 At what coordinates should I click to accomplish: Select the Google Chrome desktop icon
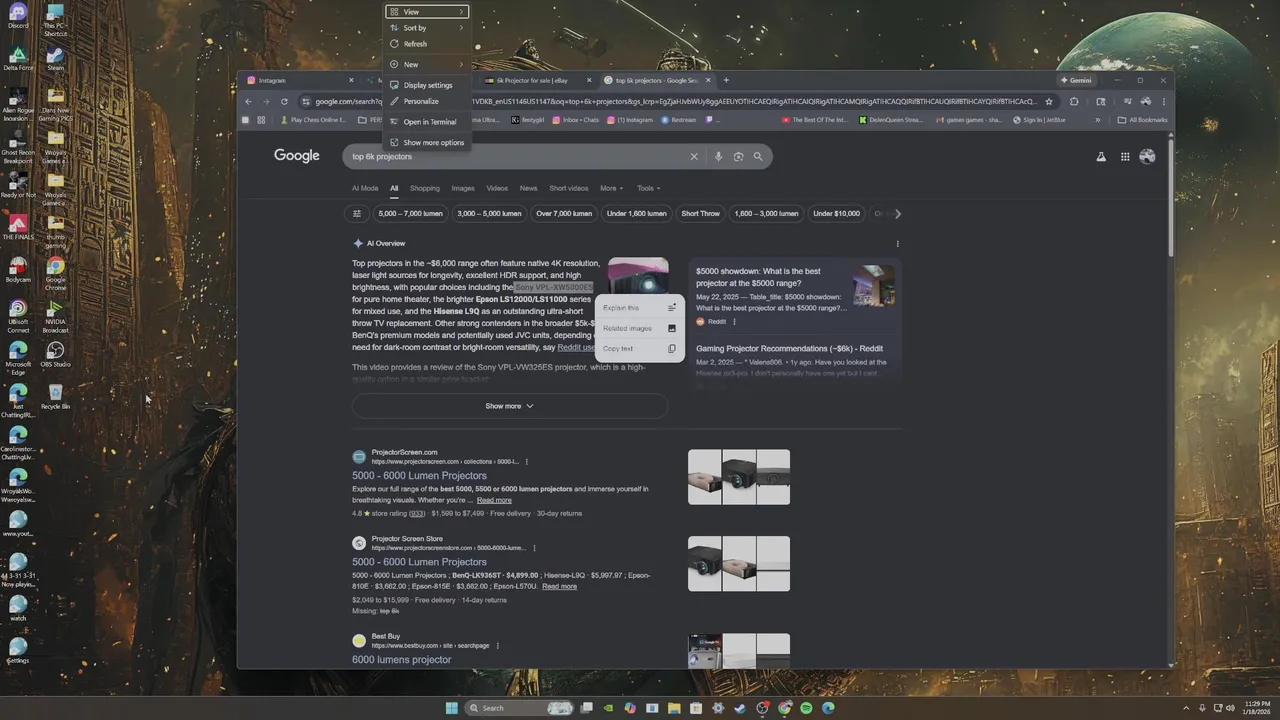pos(55,270)
